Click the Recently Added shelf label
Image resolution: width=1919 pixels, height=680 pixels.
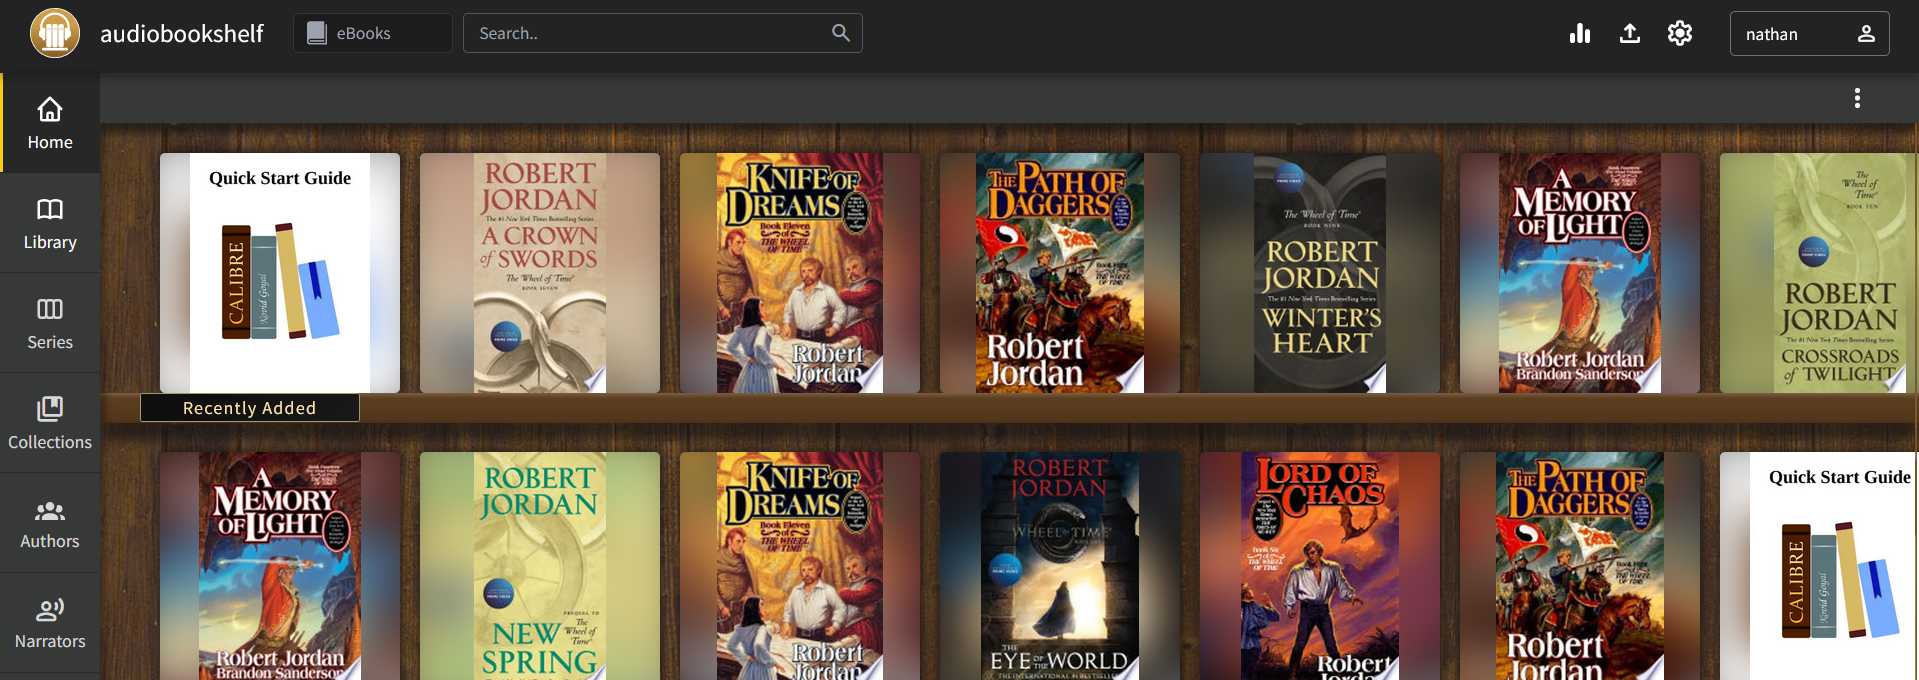point(250,408)
